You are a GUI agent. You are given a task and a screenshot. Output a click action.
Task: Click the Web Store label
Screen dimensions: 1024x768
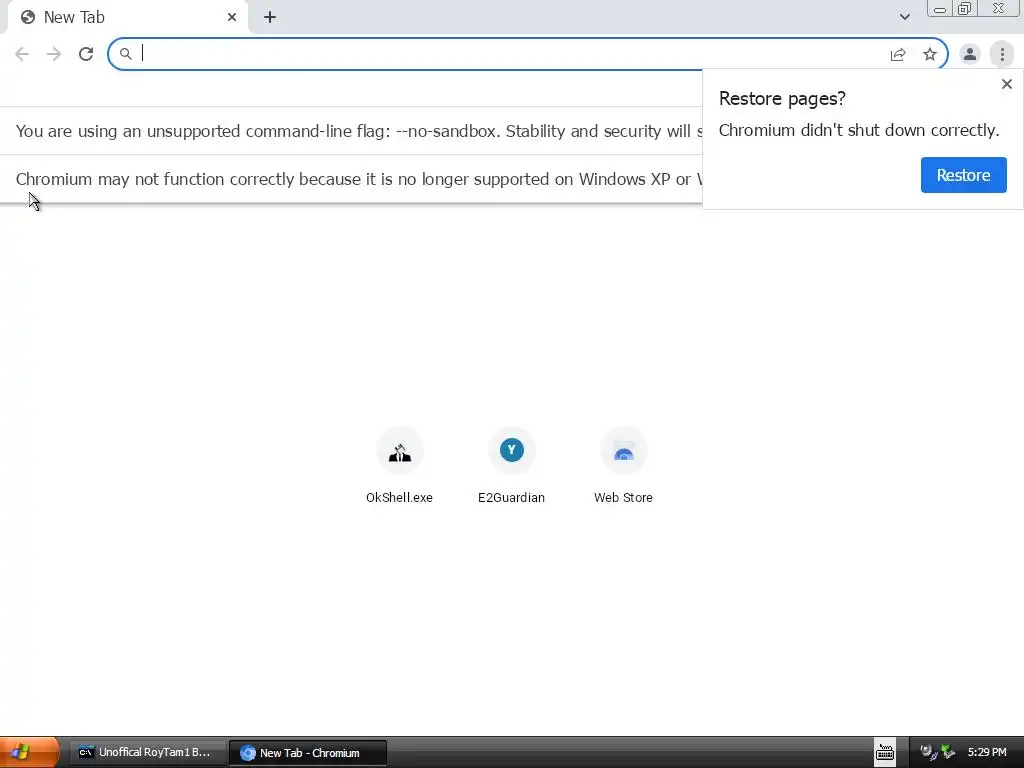click(624, 498)
